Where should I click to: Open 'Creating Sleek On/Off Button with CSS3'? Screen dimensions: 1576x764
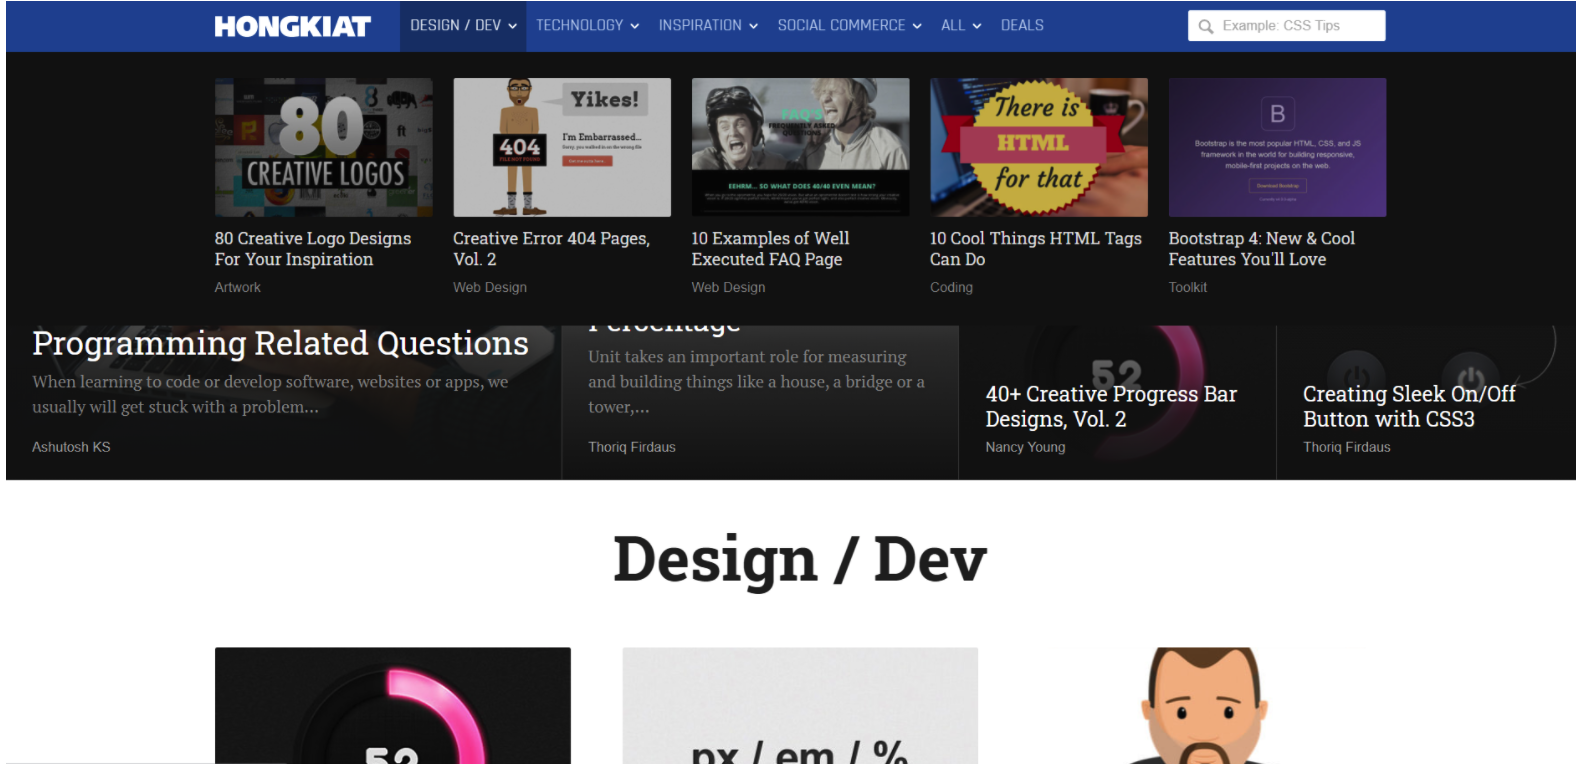[1409, 407]
